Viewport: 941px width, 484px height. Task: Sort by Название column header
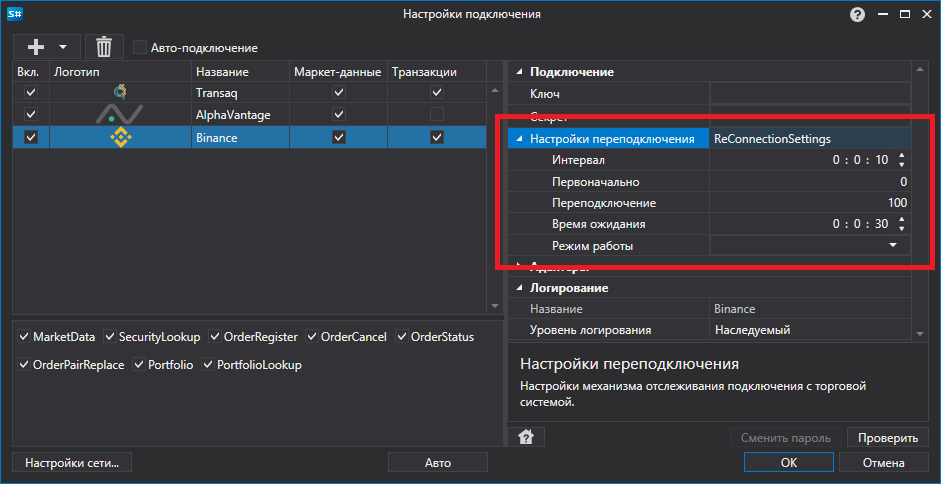[240, 72]
